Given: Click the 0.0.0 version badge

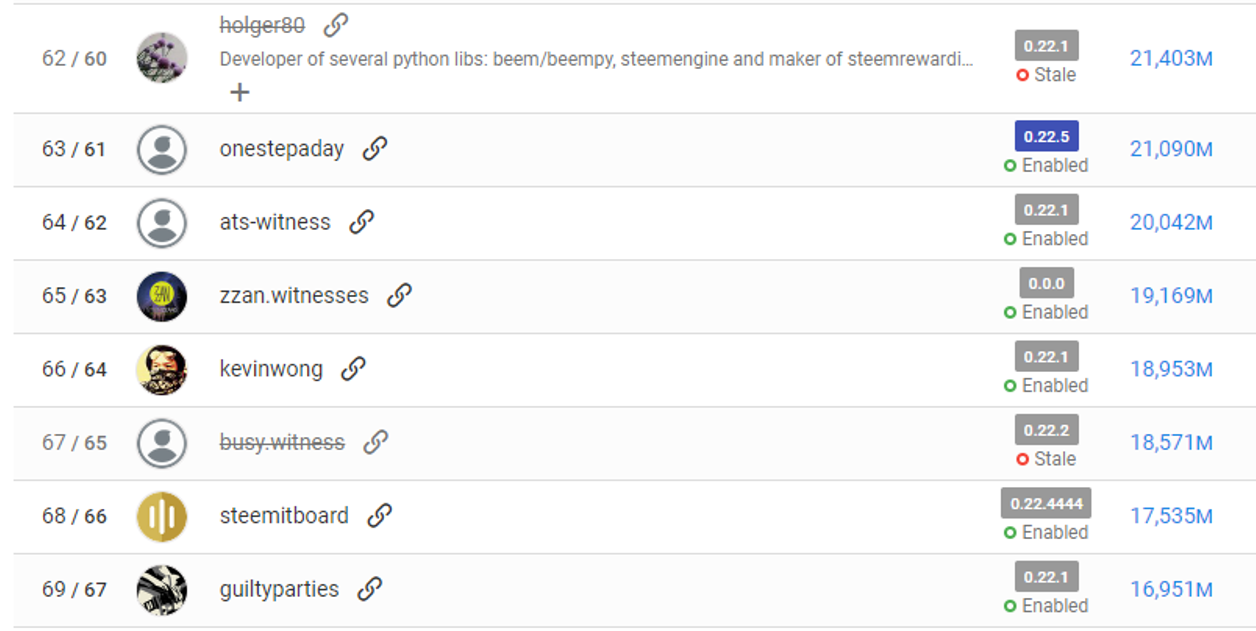Looking at the screenshot, I should 1046,283.
